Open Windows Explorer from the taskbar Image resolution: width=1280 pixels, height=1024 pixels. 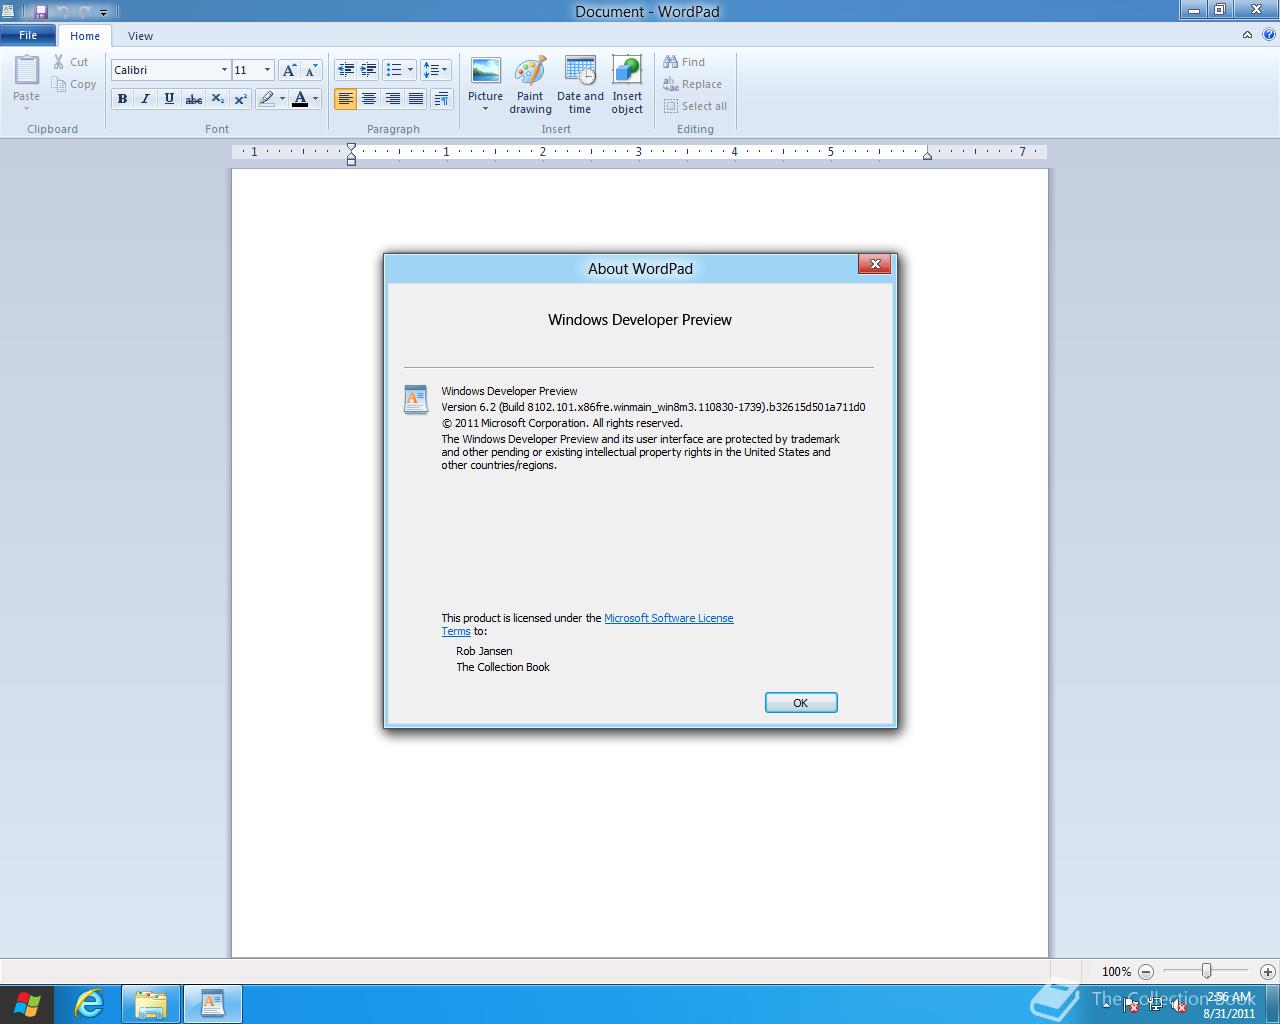pyautogui.click(x=151, y=1004)
